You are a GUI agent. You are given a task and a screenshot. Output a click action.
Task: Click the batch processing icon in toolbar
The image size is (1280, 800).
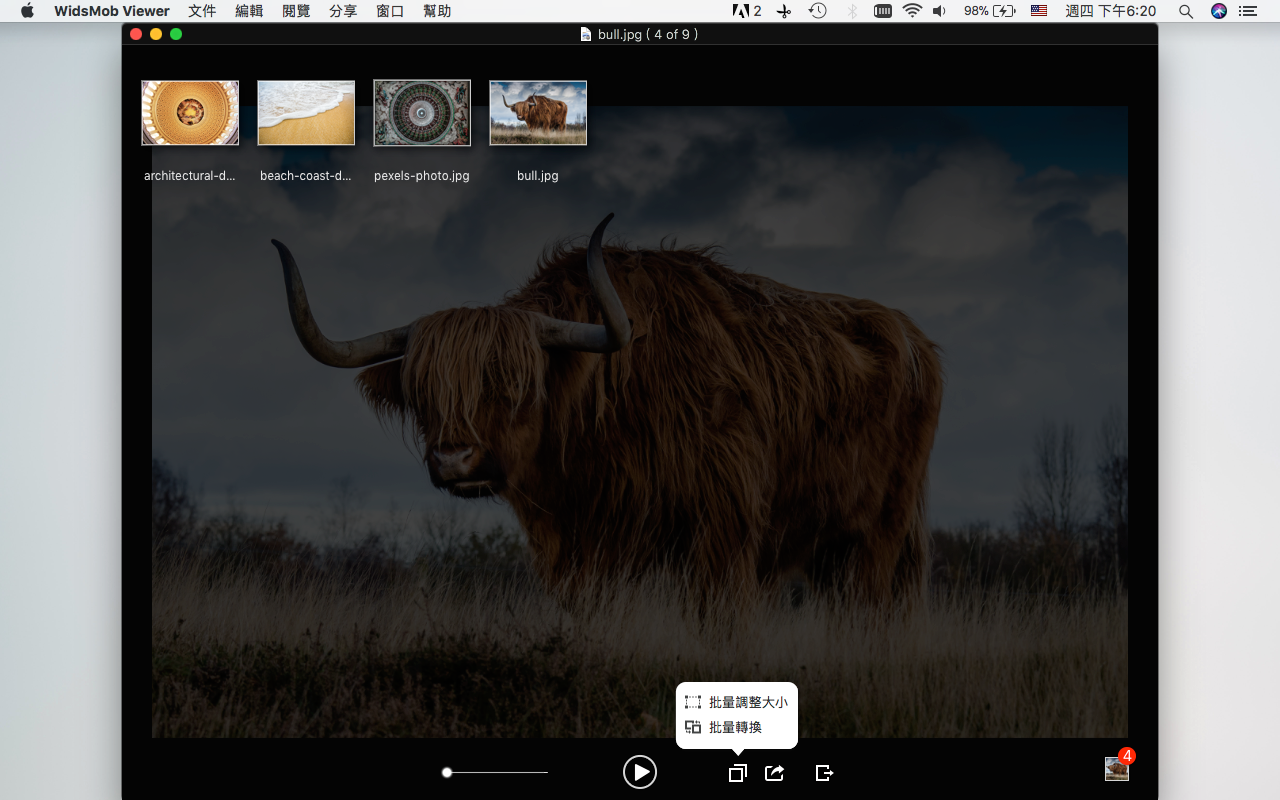point(737,773)
